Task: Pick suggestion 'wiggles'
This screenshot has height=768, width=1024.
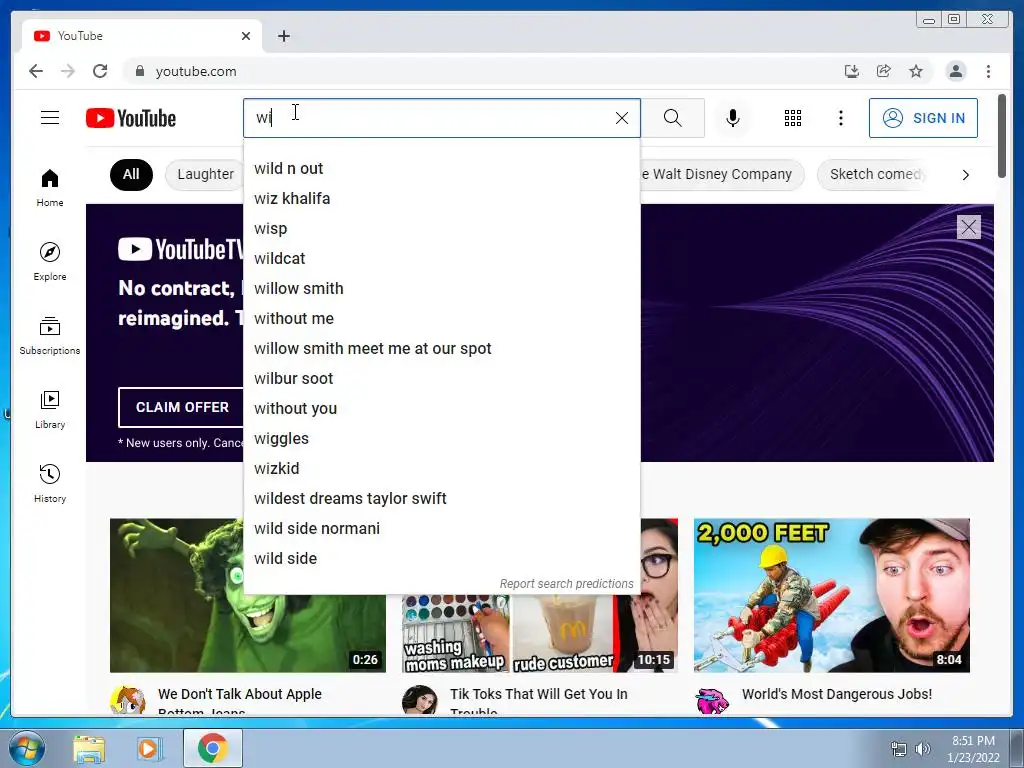Action: 441,439
